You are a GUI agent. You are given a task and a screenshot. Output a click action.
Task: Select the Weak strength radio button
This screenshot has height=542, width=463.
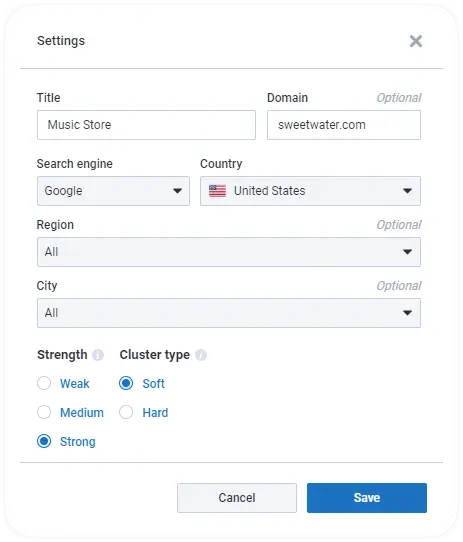coord(44,383)
